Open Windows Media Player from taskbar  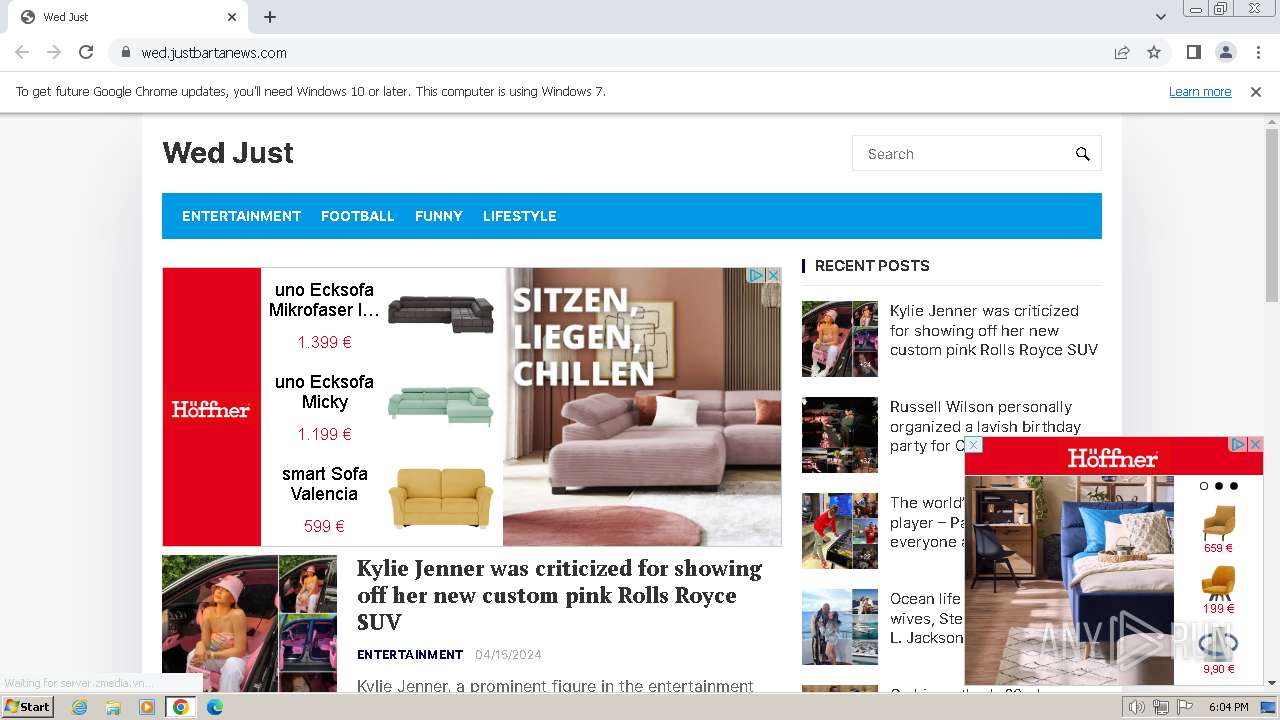[147, 707]
